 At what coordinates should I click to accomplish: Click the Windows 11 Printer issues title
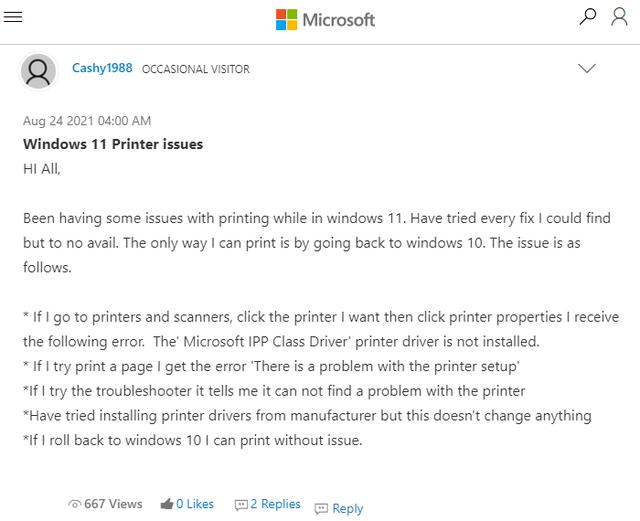[113, 144]
